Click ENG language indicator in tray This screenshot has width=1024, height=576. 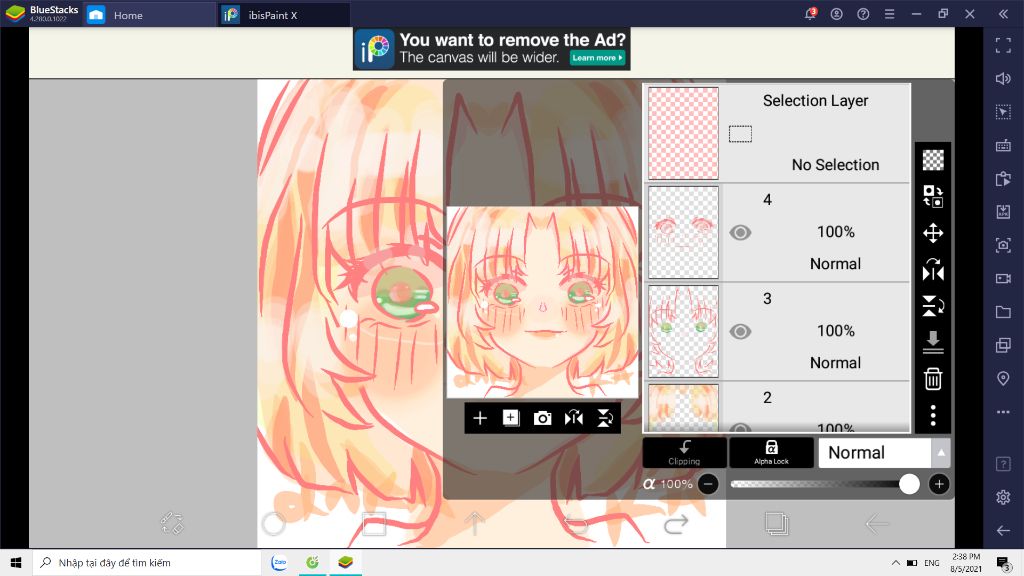[x=932, y=563]
